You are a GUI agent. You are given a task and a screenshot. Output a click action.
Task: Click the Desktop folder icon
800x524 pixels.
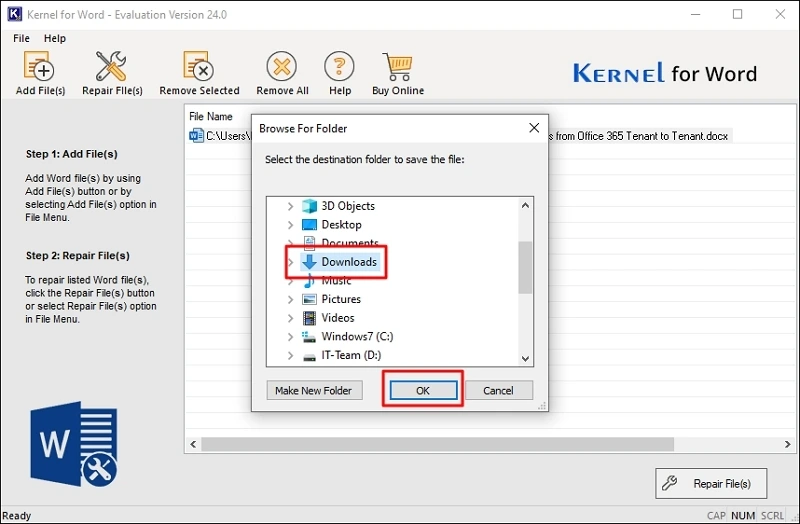coord(309,224)
